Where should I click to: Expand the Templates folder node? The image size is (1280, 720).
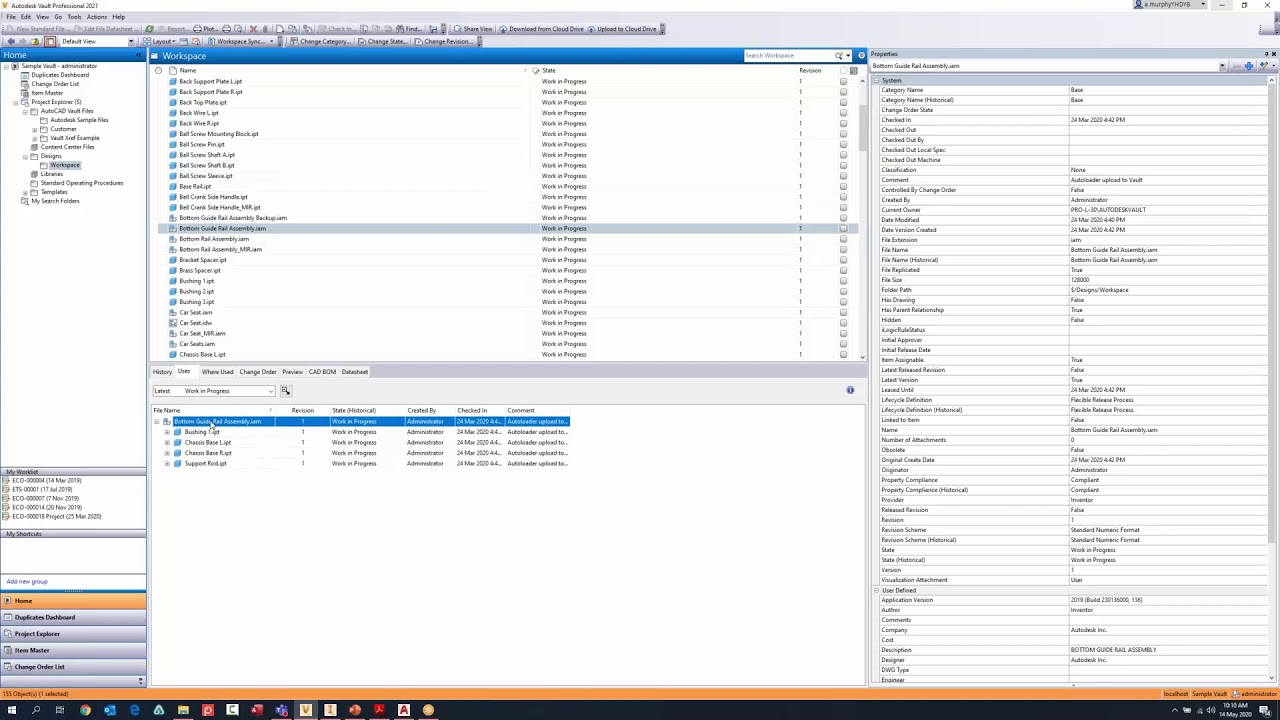pyautogui.click(x=25, y=192)
